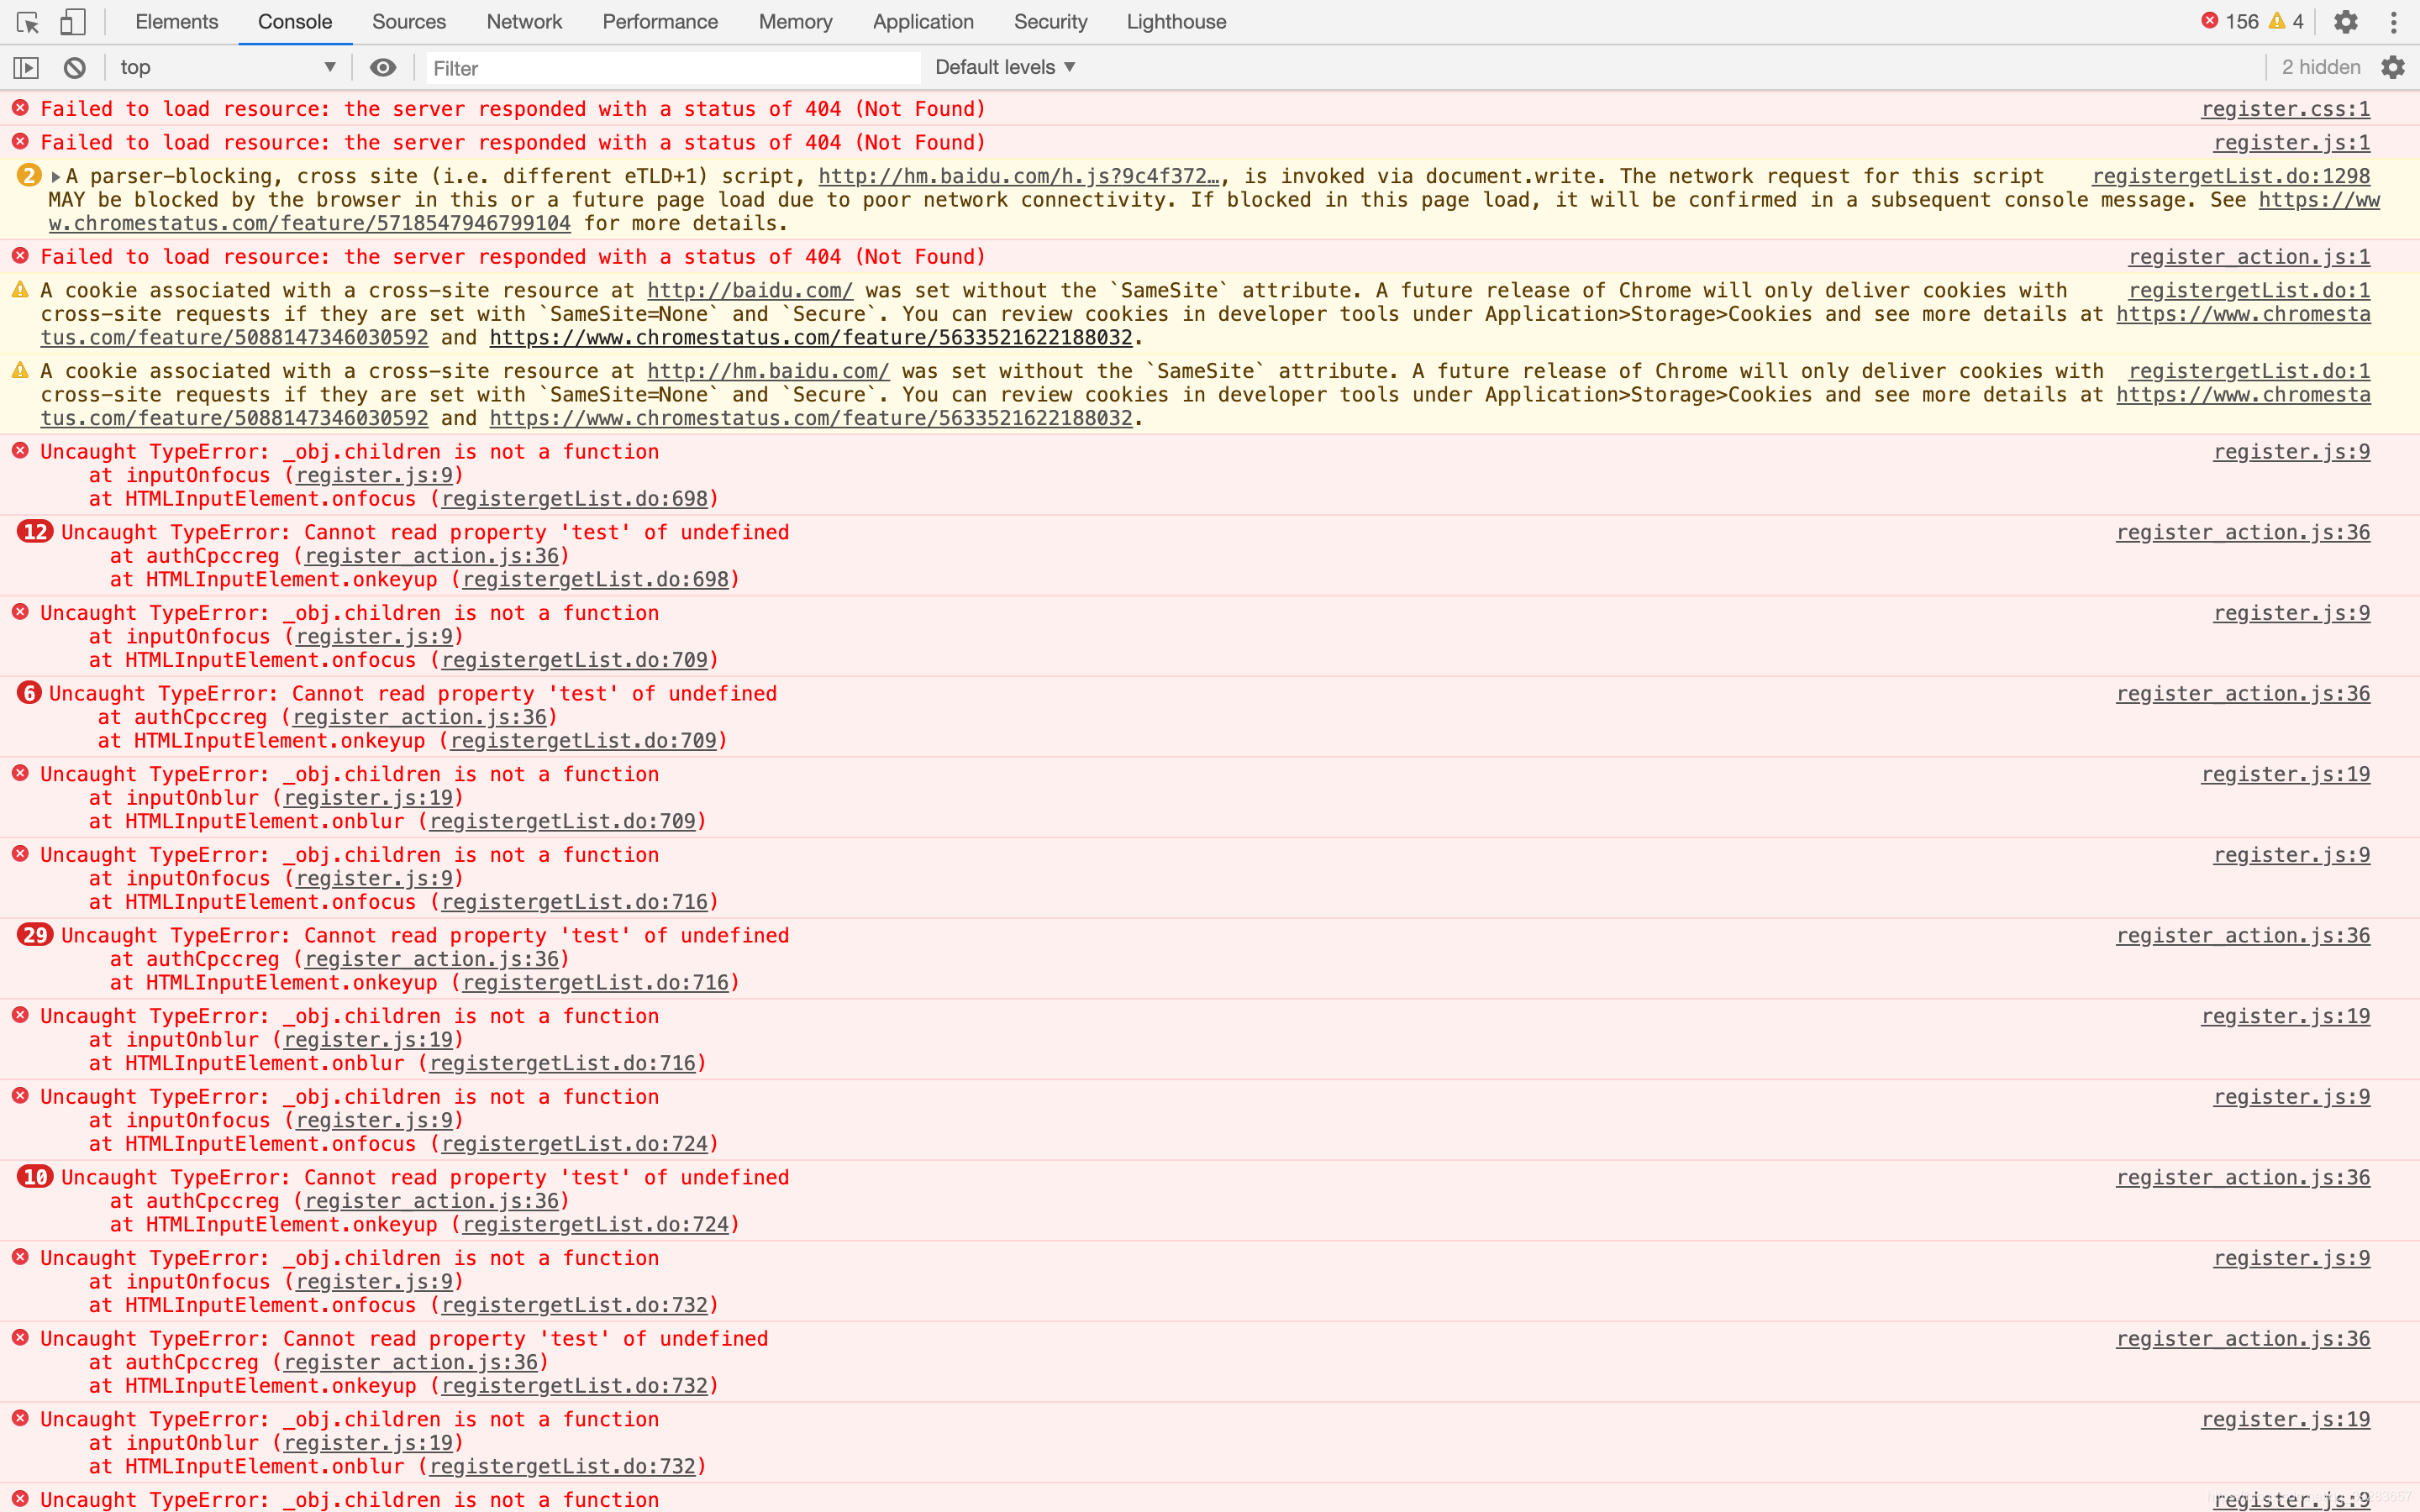Open the Lighthouse tab

(1176, 22)
